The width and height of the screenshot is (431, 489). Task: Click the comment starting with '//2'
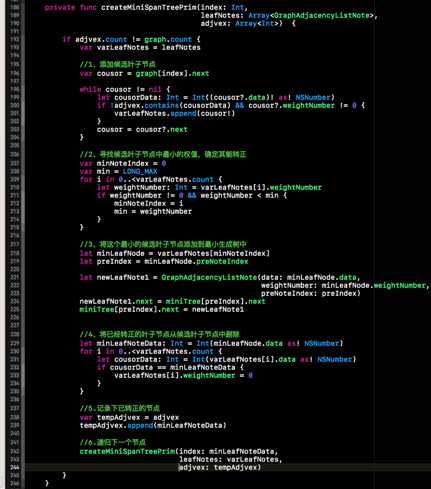(x=163, y=154)
